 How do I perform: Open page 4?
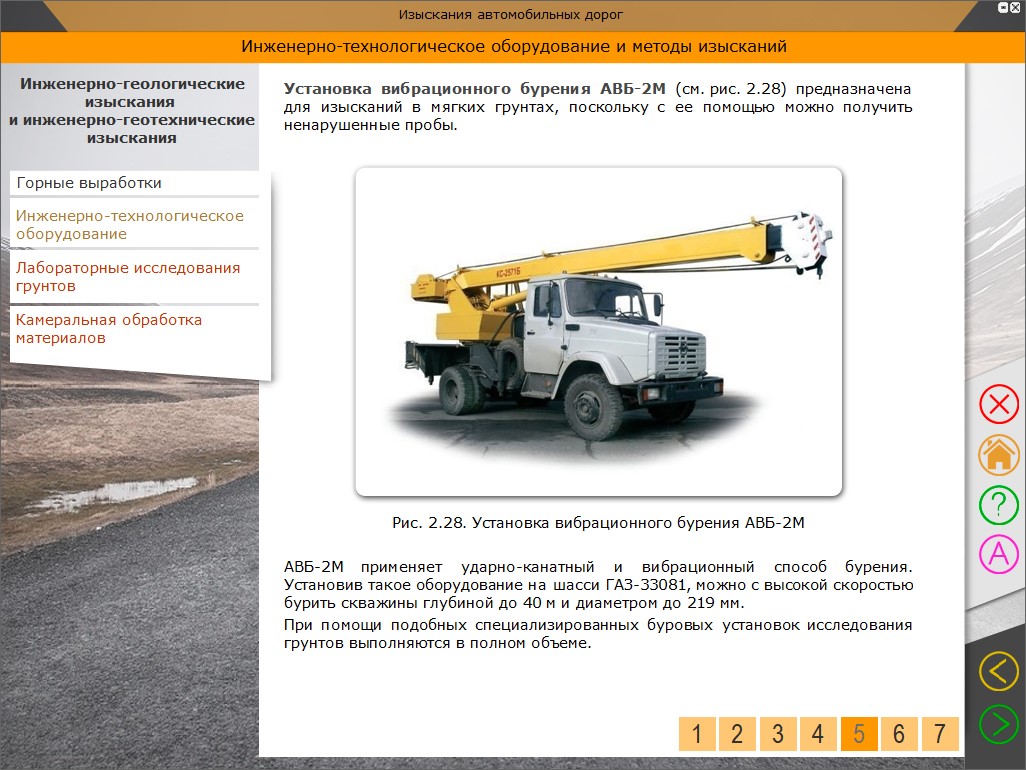[x=818, y=734]
